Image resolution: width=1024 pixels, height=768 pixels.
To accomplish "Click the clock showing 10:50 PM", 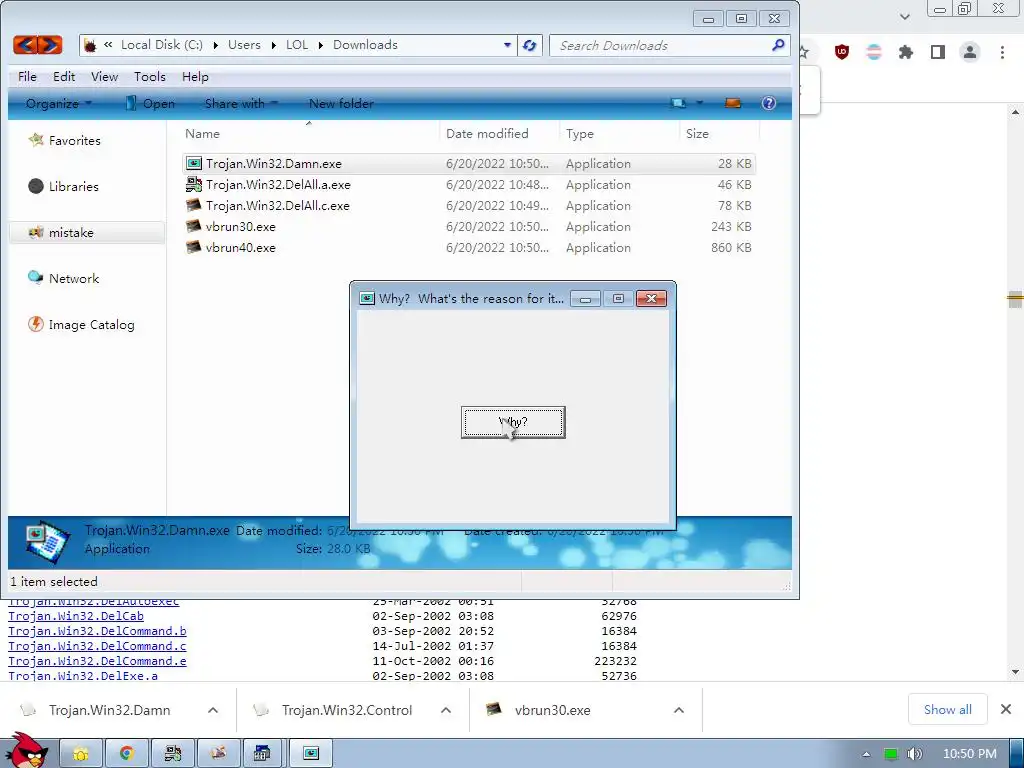I will point(970,754).
